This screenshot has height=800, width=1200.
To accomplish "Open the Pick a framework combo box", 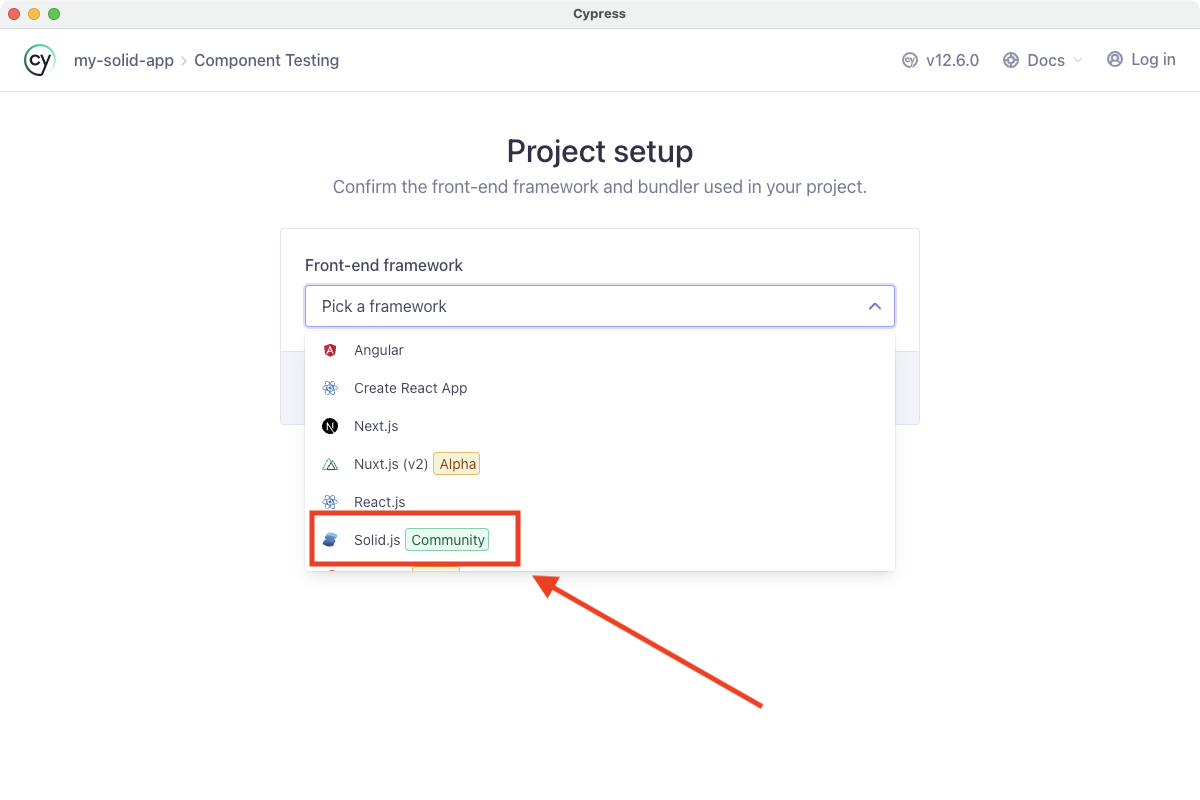I will coord(600,306).
